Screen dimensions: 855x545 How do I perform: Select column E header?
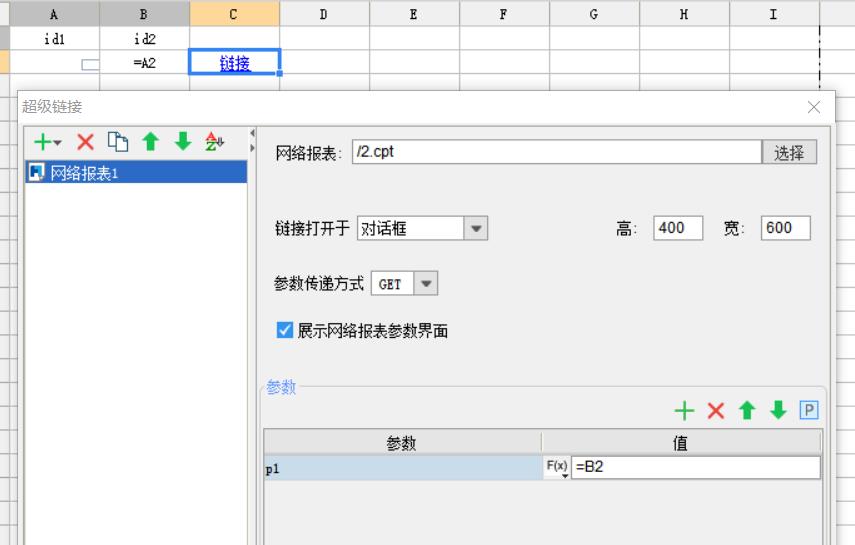click(414, 14)
